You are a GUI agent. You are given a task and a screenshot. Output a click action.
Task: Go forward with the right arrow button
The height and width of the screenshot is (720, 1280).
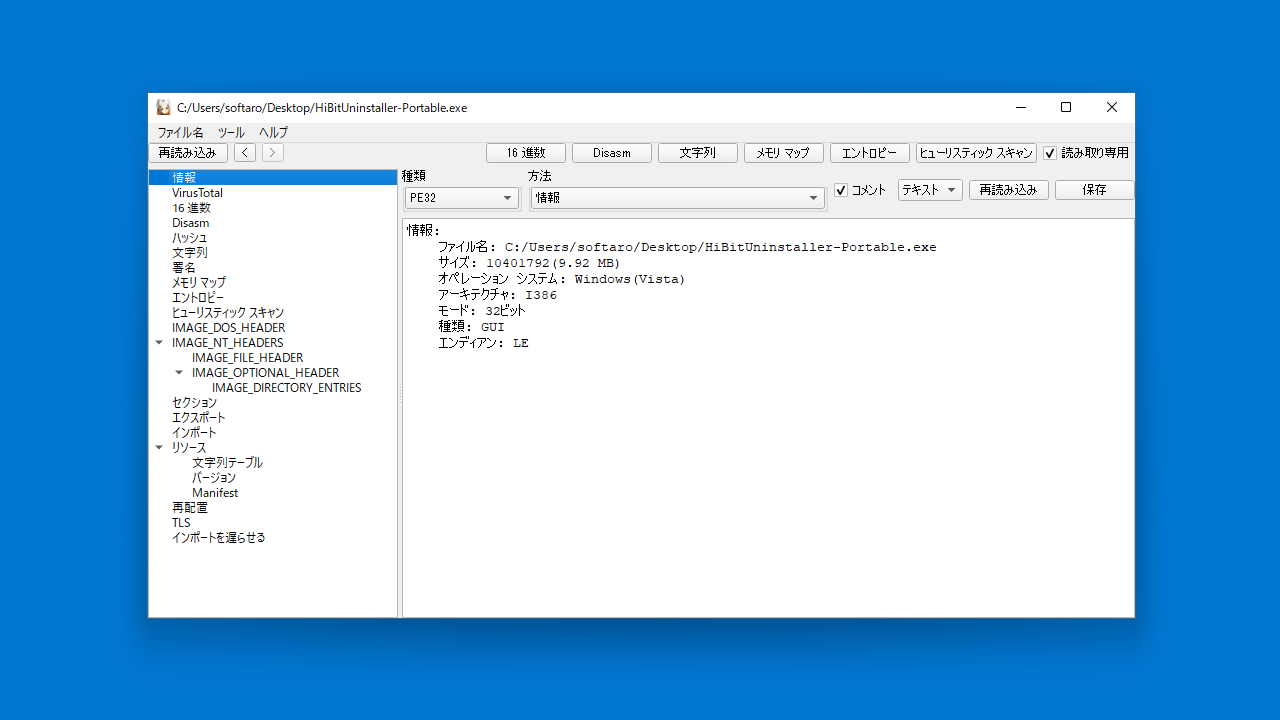[273, 153]
